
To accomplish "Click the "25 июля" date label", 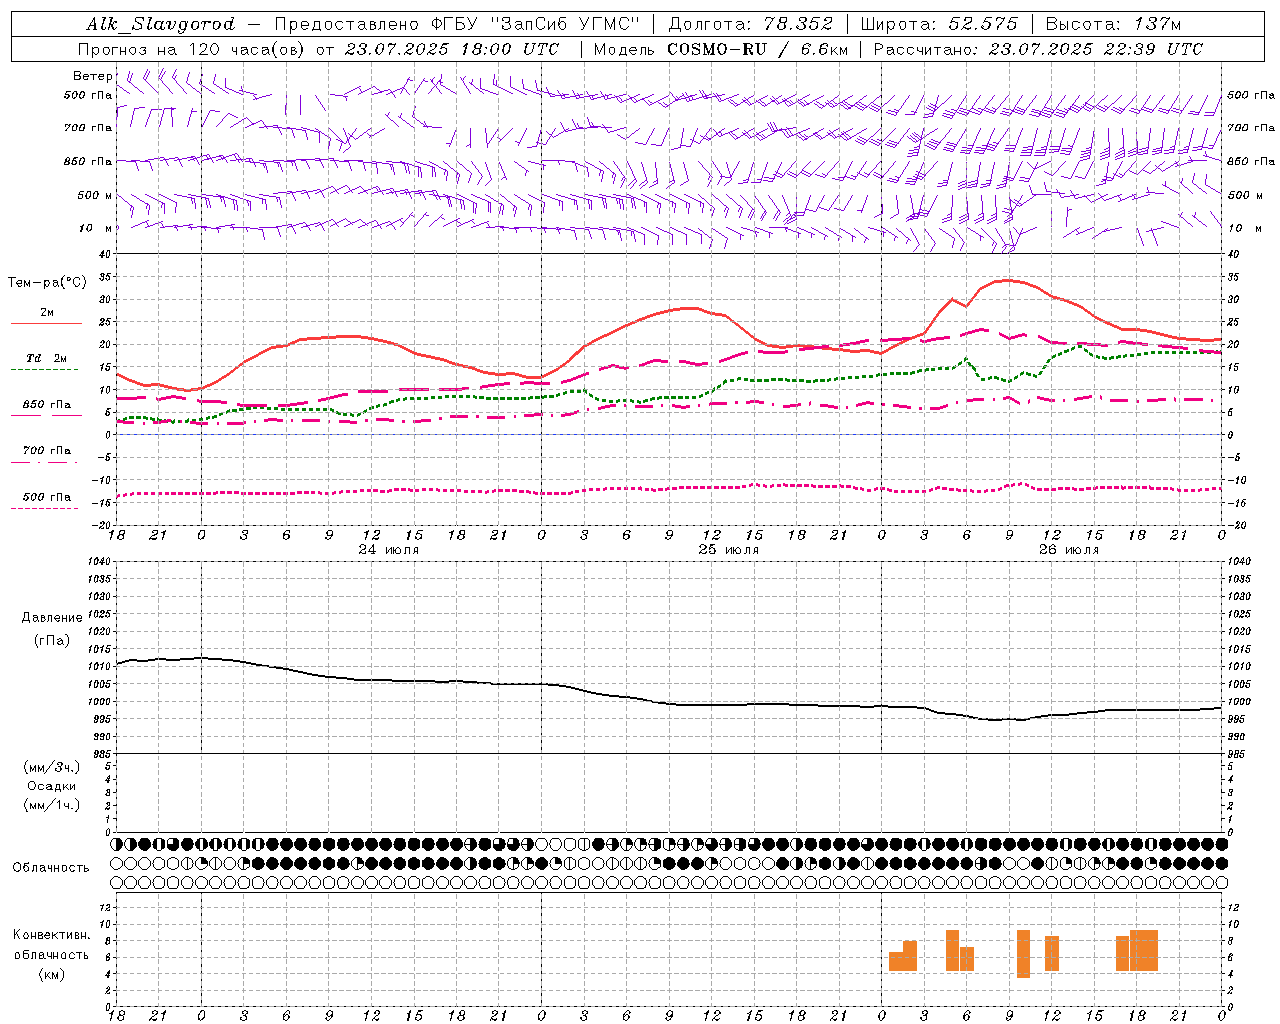I will [729, 550].
